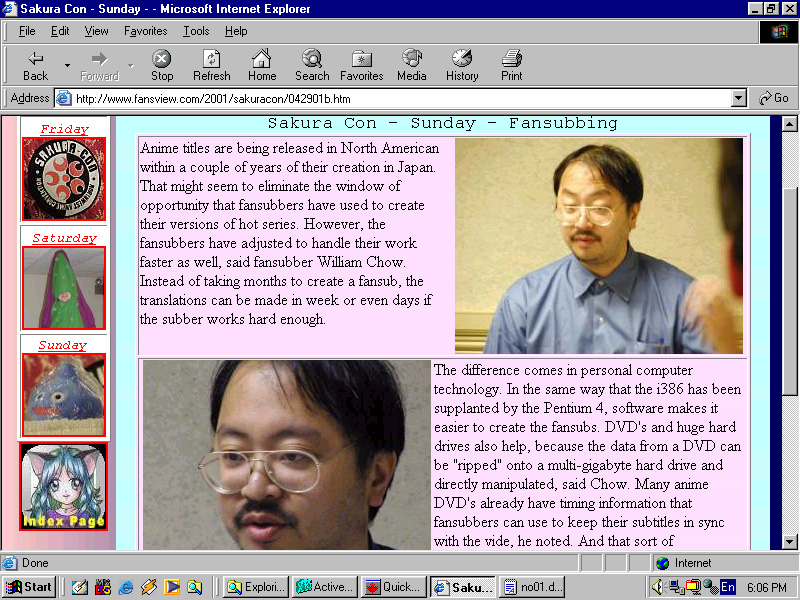The image size is (800, 600).
Task: Follow the Sunday link in sidebar
Action: [63, 345]
